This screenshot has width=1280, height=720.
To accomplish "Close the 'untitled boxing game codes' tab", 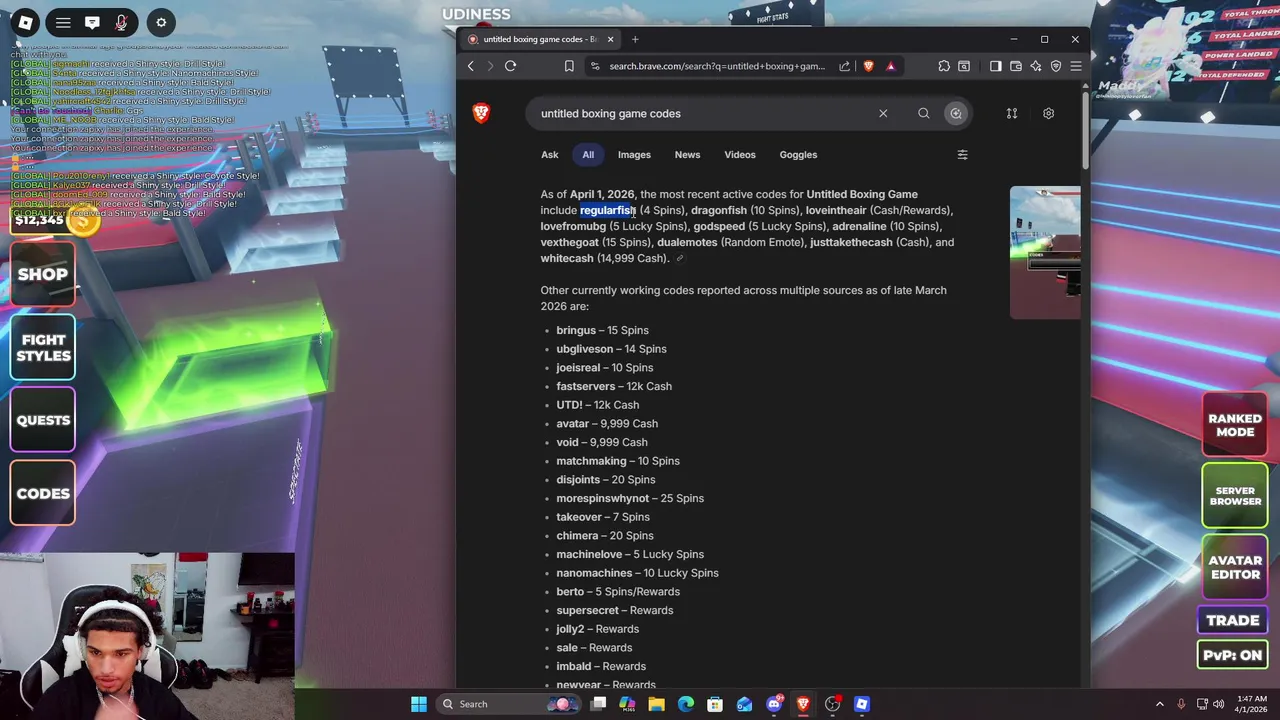I will point(609,39).
